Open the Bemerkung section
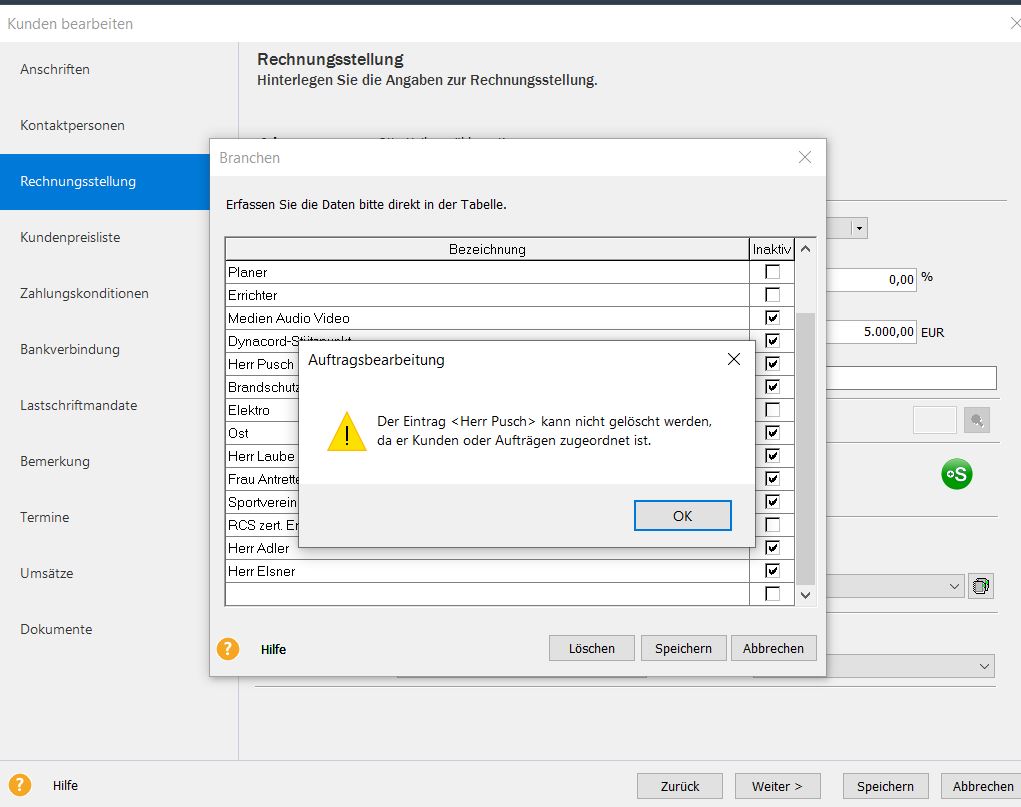Viewport: 1021px width, 807px height. [x=55, y=461]
